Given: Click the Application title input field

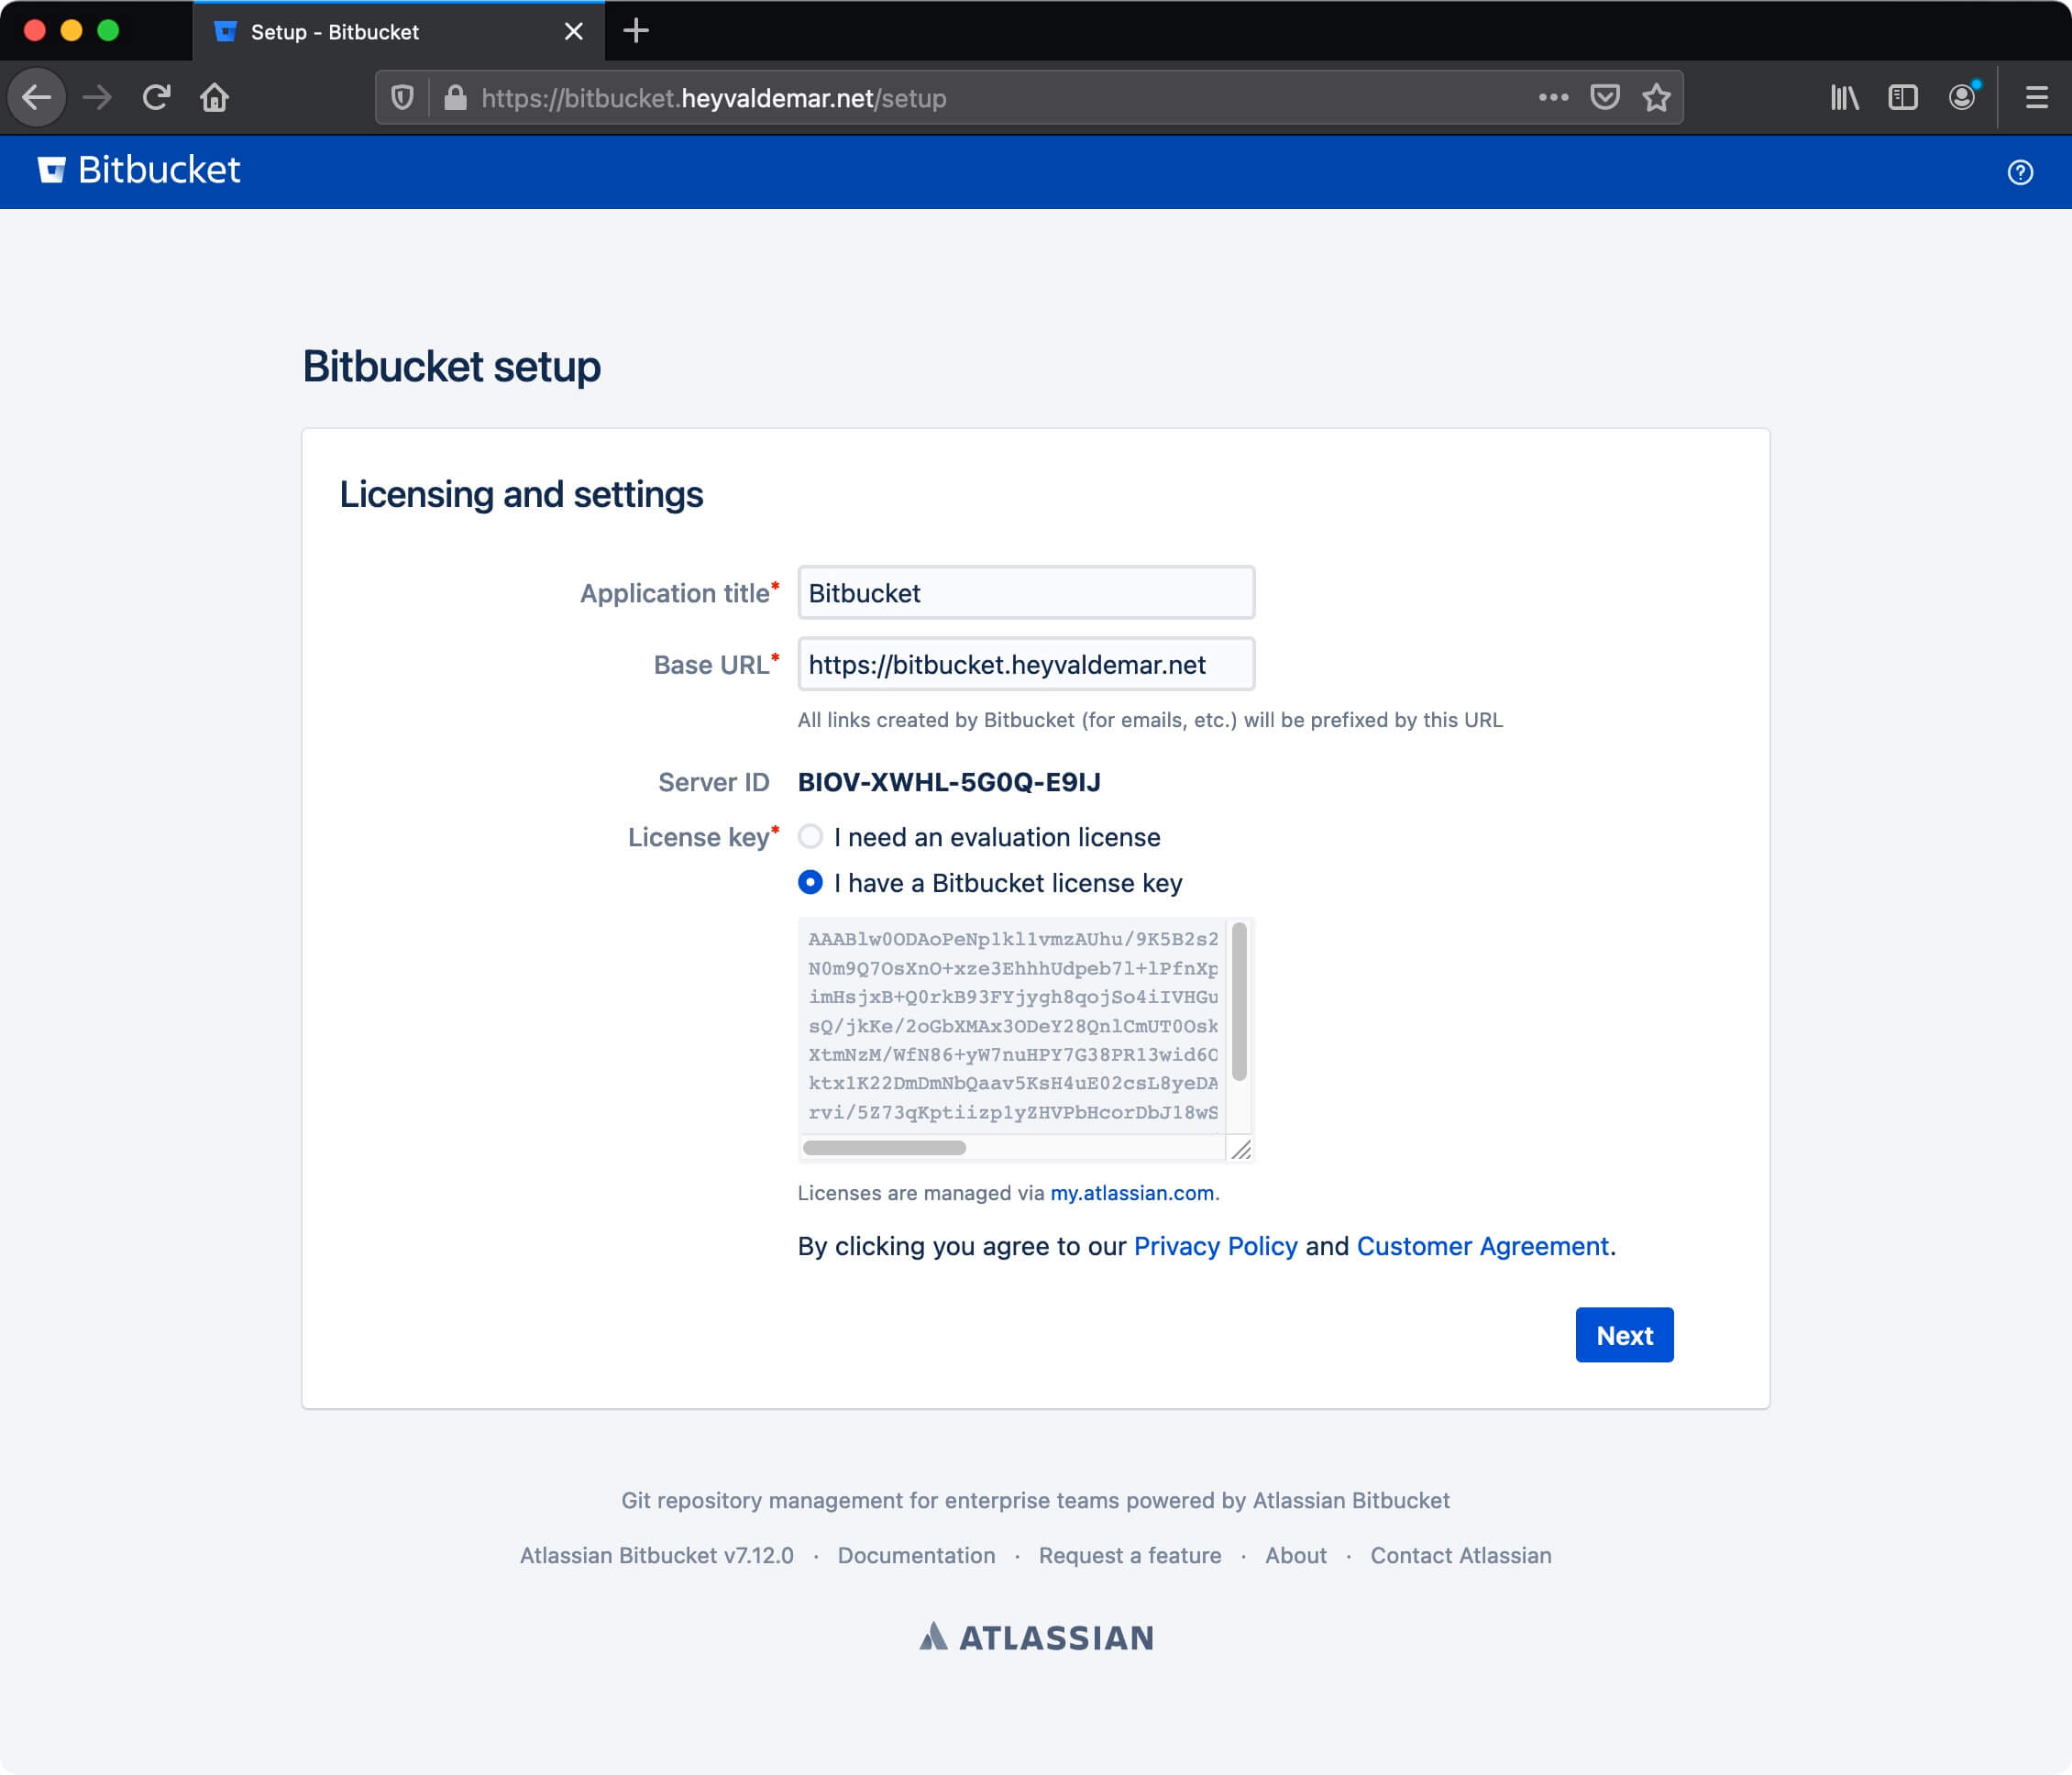Looking at the screenshot, I should (1025, 591).
